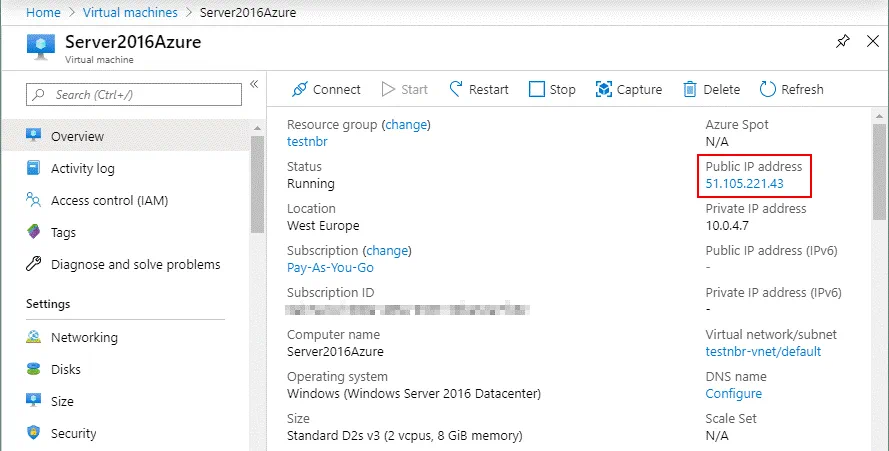This screenshot has width=889, height=451.
Task: Click the Disks icon in Settings
Action: coord(33,369)
